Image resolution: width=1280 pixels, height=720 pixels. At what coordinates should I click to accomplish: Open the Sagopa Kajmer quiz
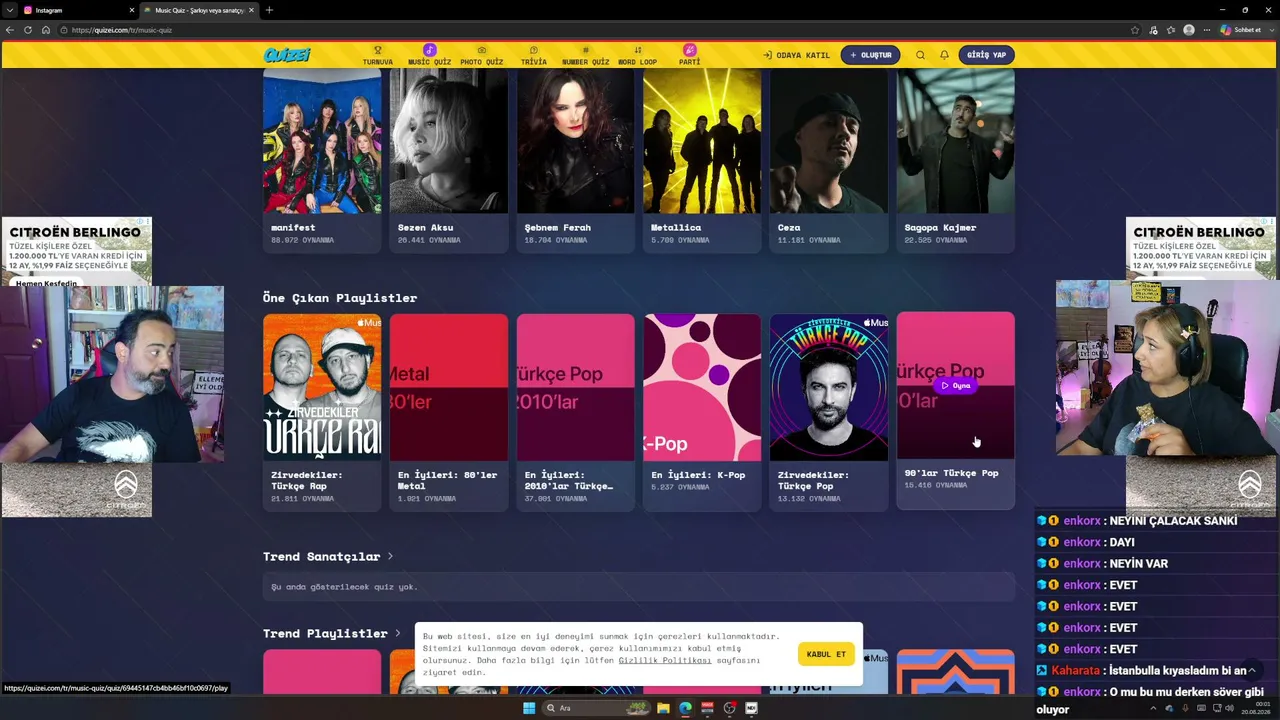point(955,160)
